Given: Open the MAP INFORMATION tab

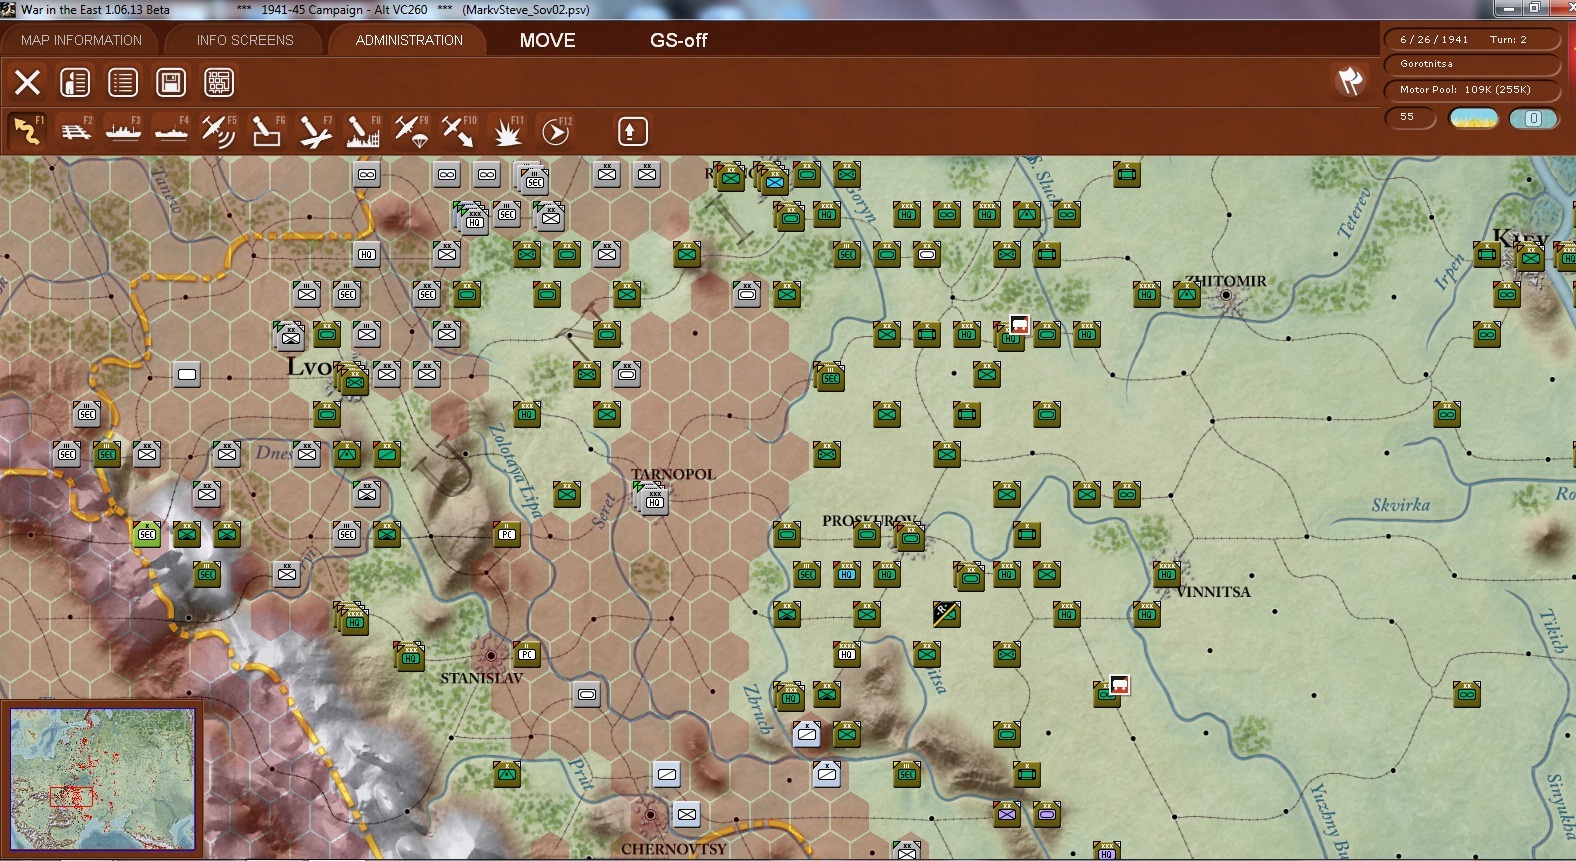Looking at the screenshot, I should 81,40.
